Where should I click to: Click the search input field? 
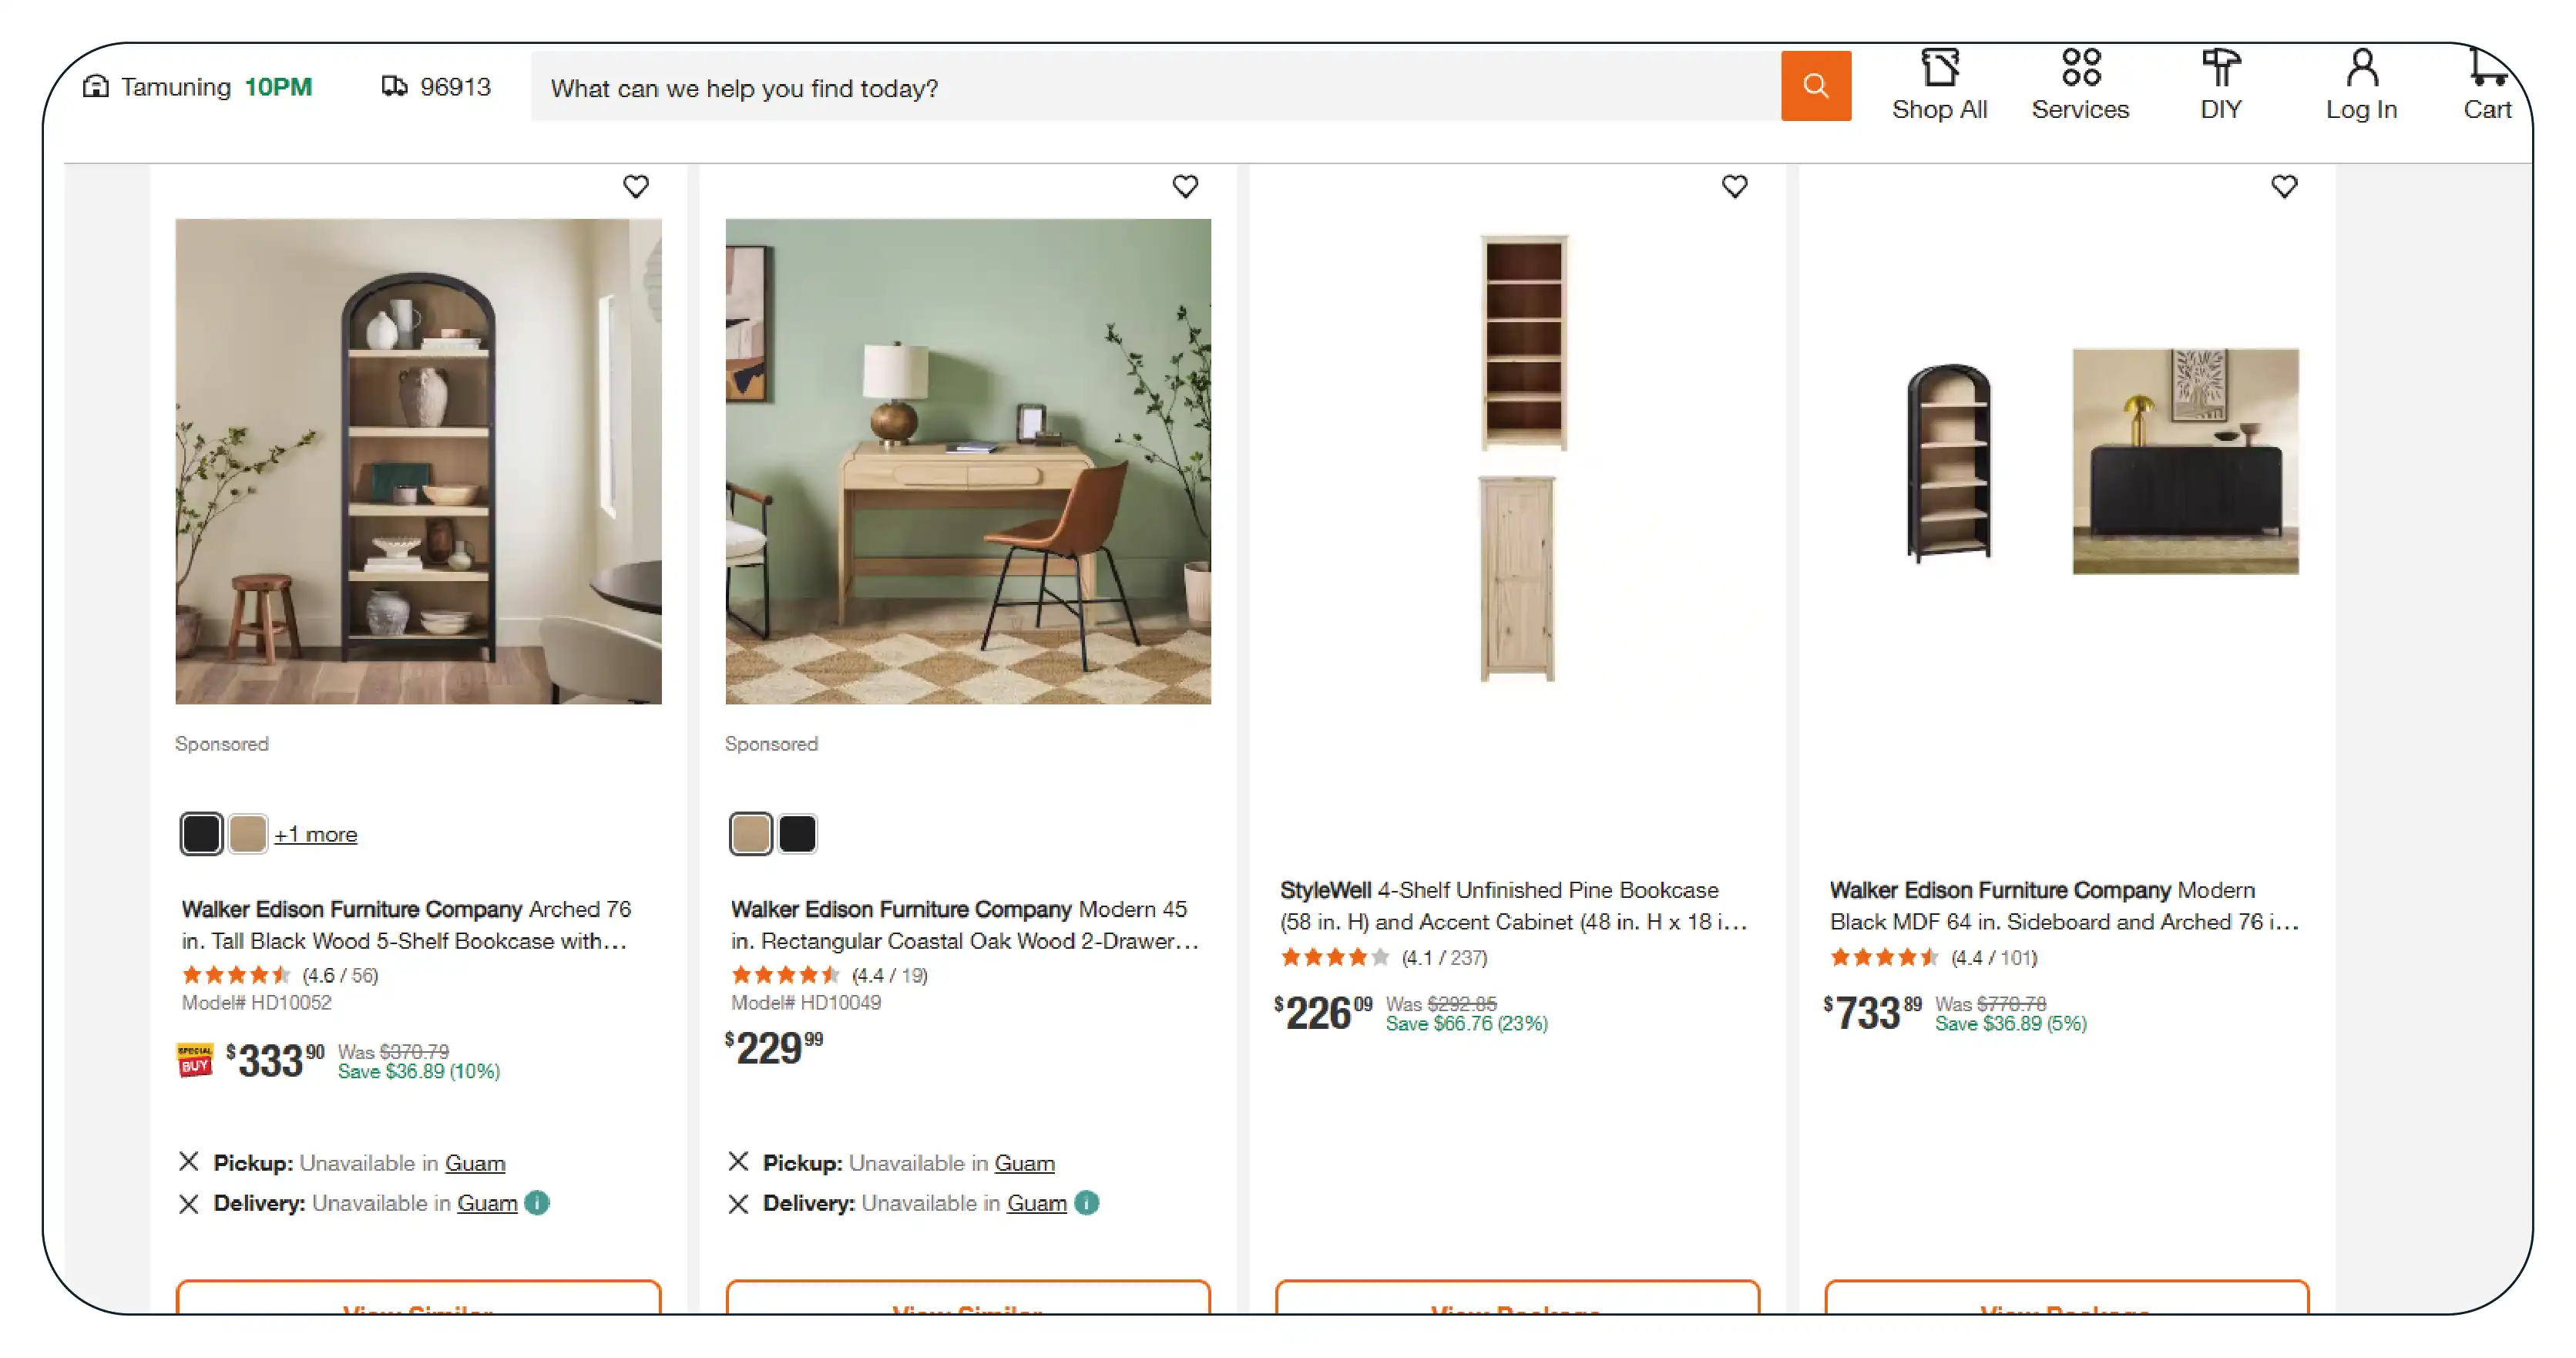[1150, 88]
